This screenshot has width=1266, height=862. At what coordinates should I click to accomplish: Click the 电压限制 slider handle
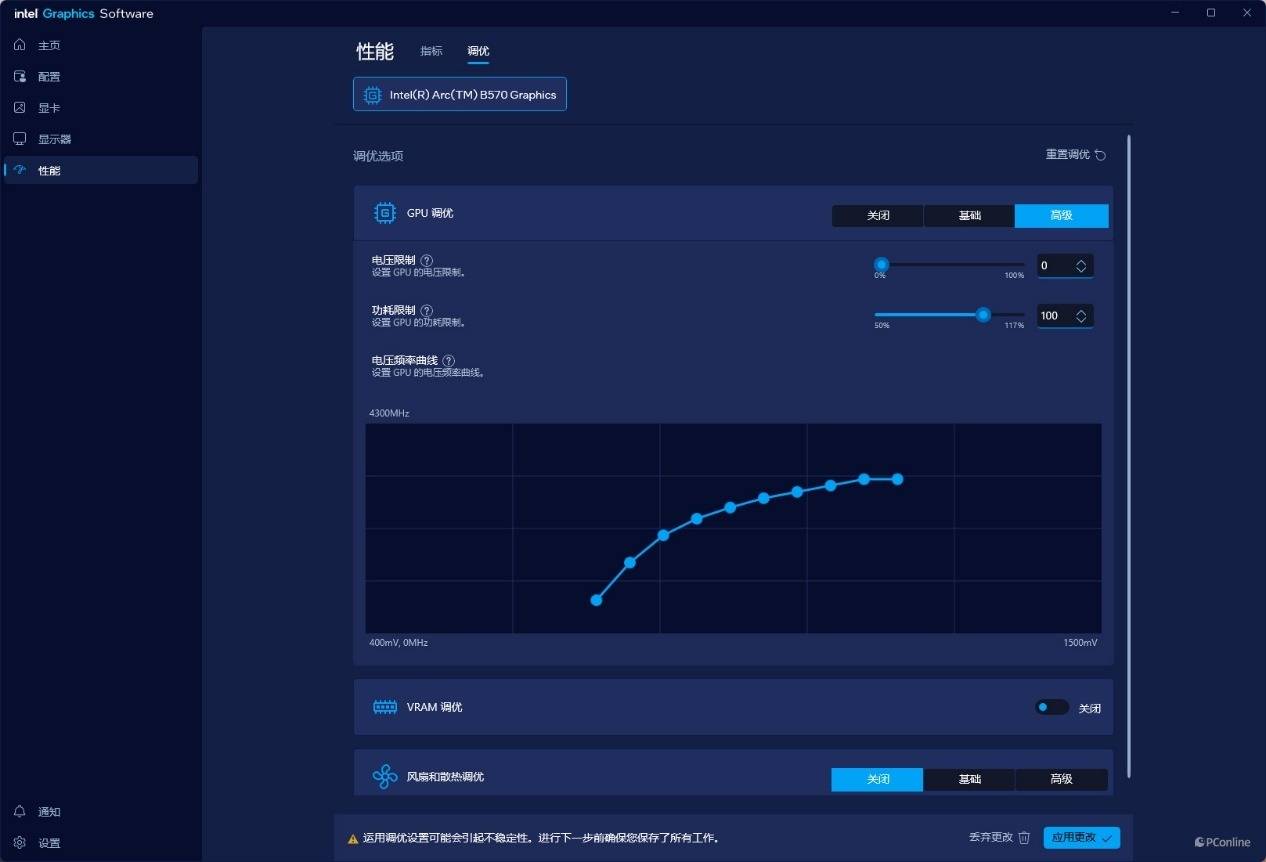(x=881, y=264)
